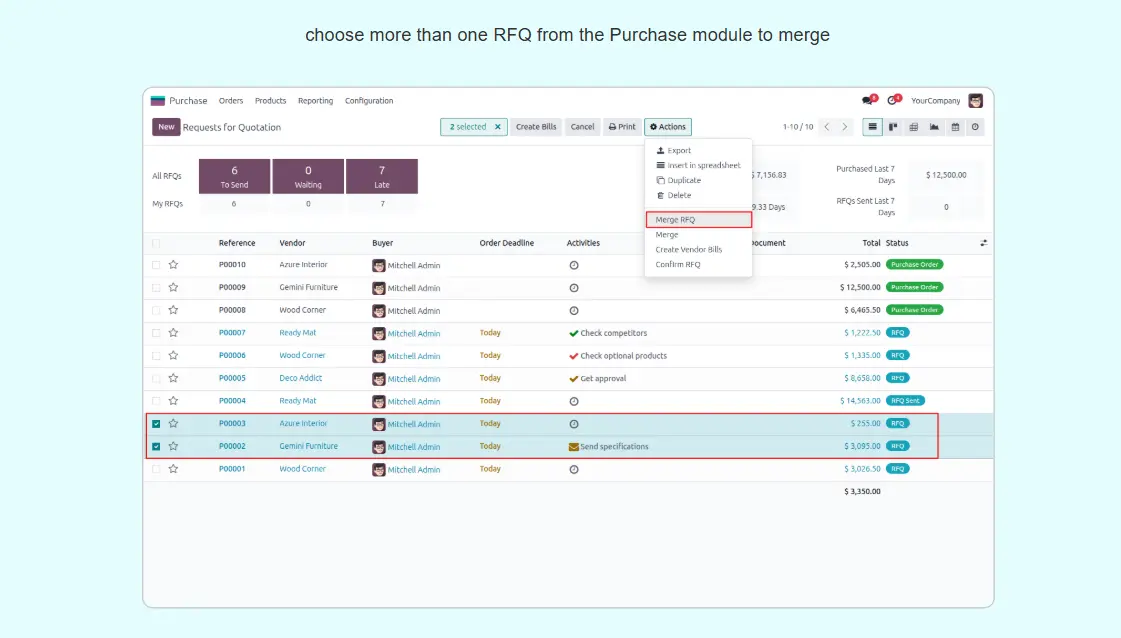The width and height of the screenshot is (1121, 638).
Task: Uncheck the P00003 row checkbox
Action: click(x=156, y=424)
